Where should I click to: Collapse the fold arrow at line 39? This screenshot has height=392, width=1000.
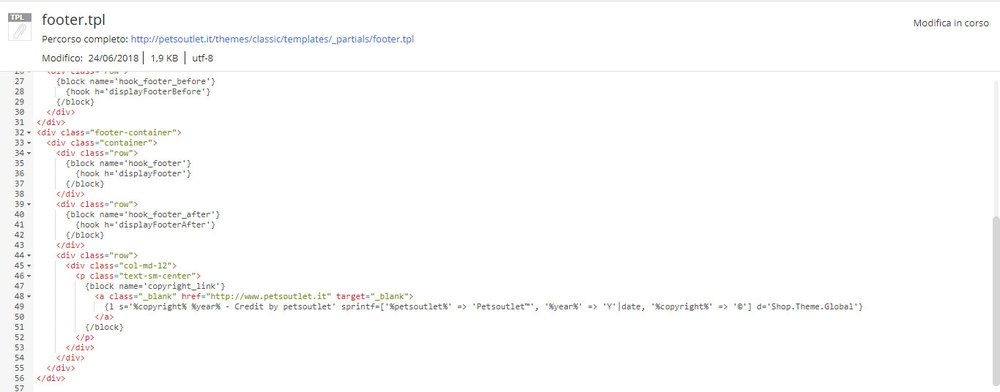29,204
